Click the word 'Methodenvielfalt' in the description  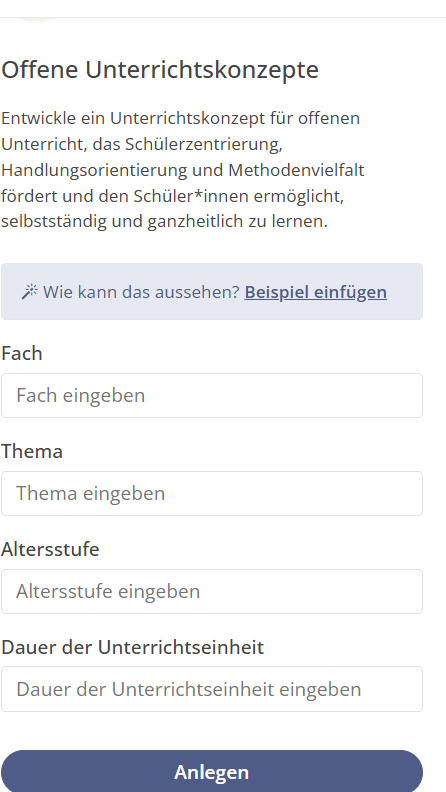(296, 170)
